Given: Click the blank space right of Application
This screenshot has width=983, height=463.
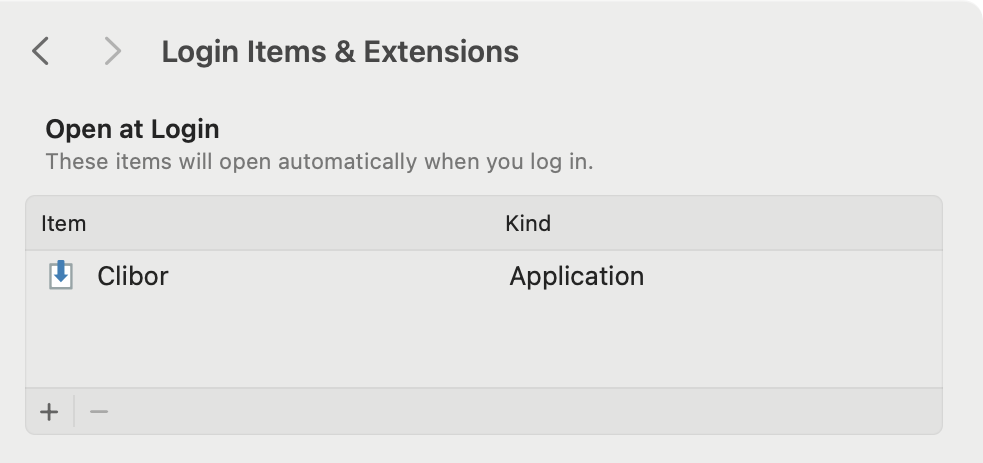Looking at the screenshot, I should click(793, 276).
